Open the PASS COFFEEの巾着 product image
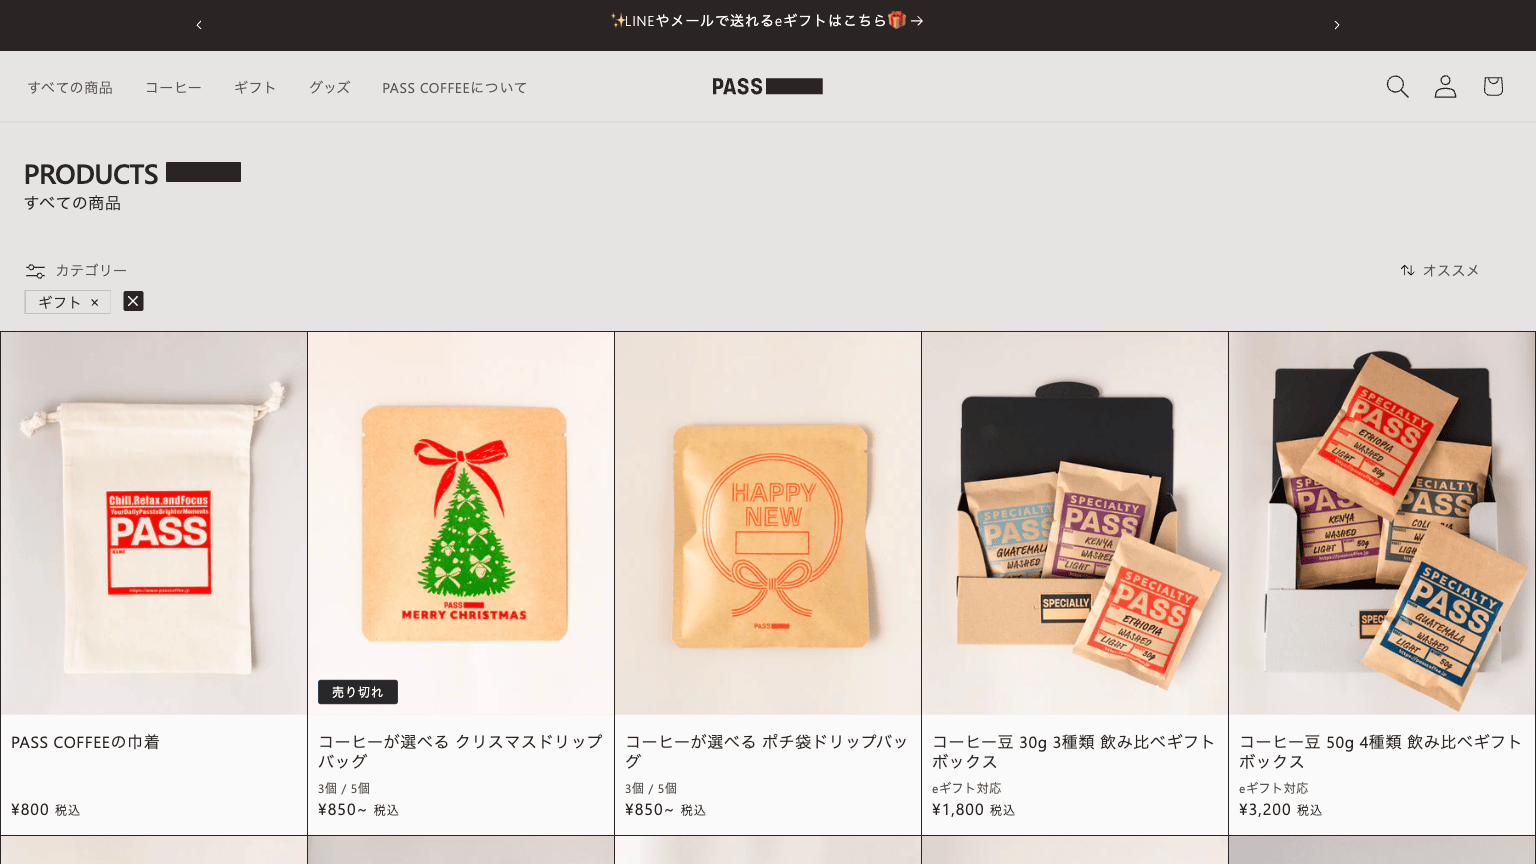 pos(154,523)
